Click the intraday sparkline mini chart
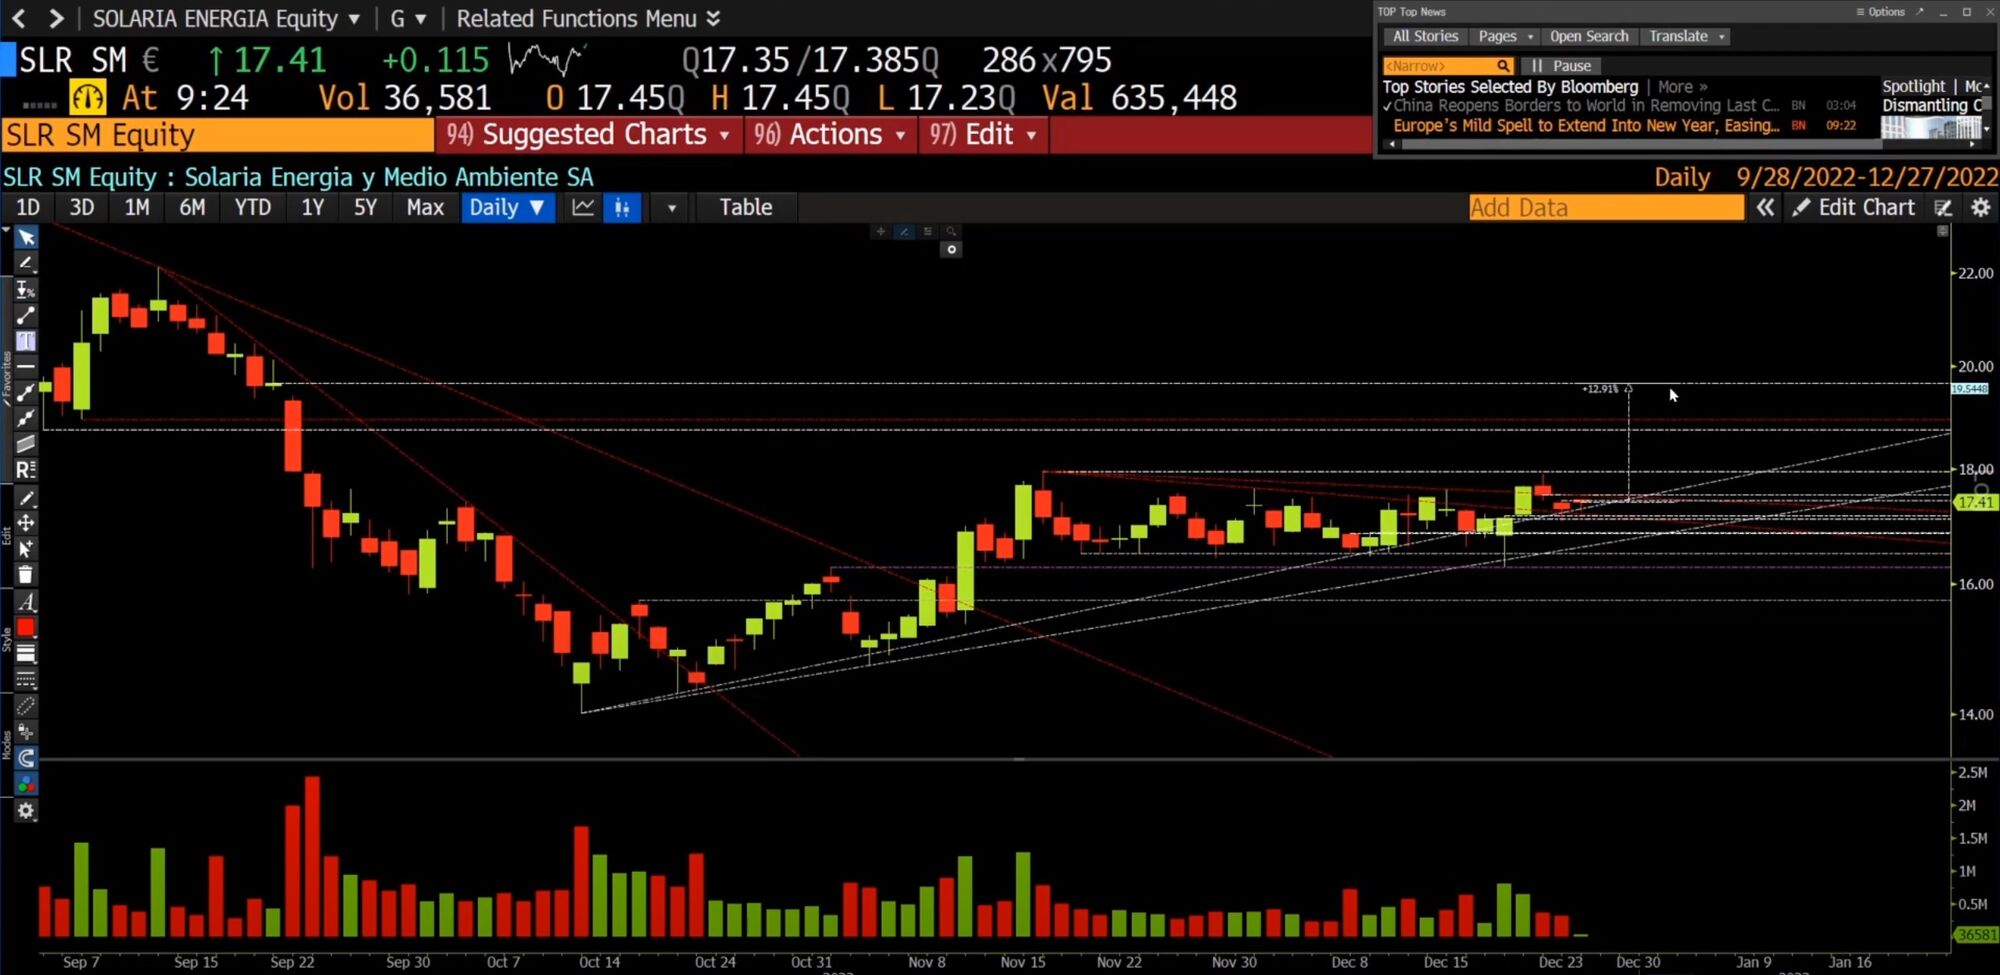 [x=545, y=60]
